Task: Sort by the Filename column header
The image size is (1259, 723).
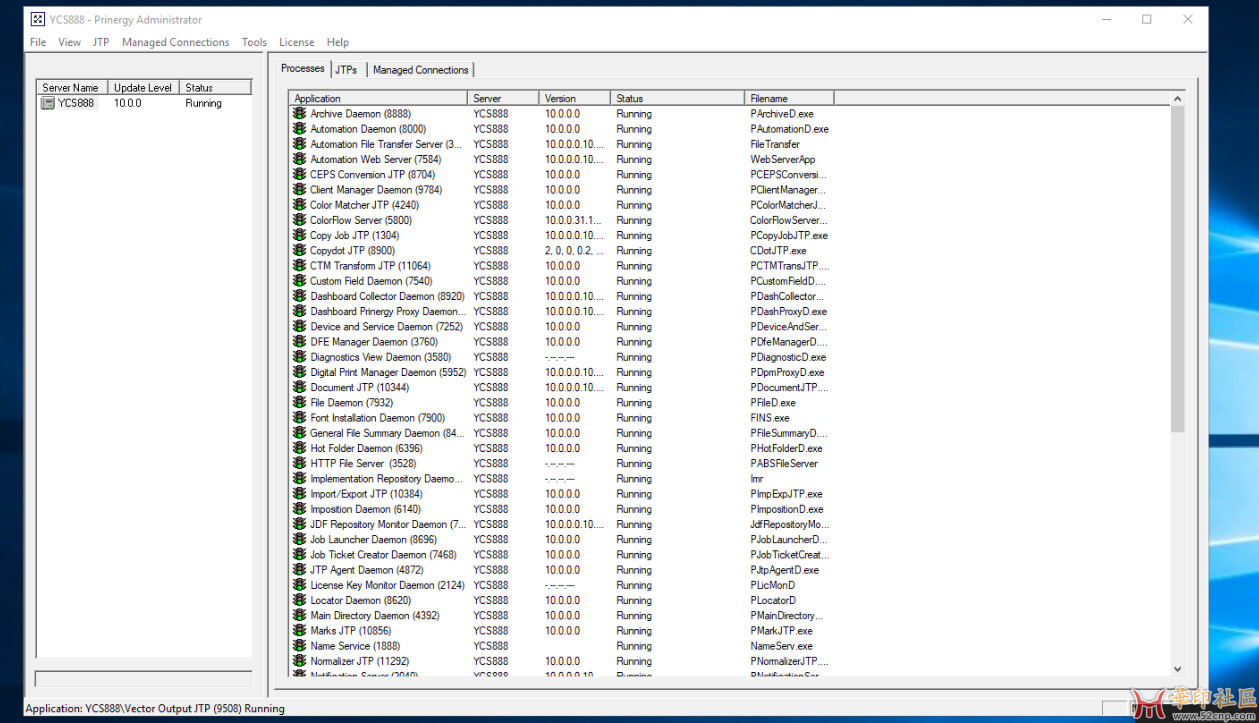Action: pos(789,98)
